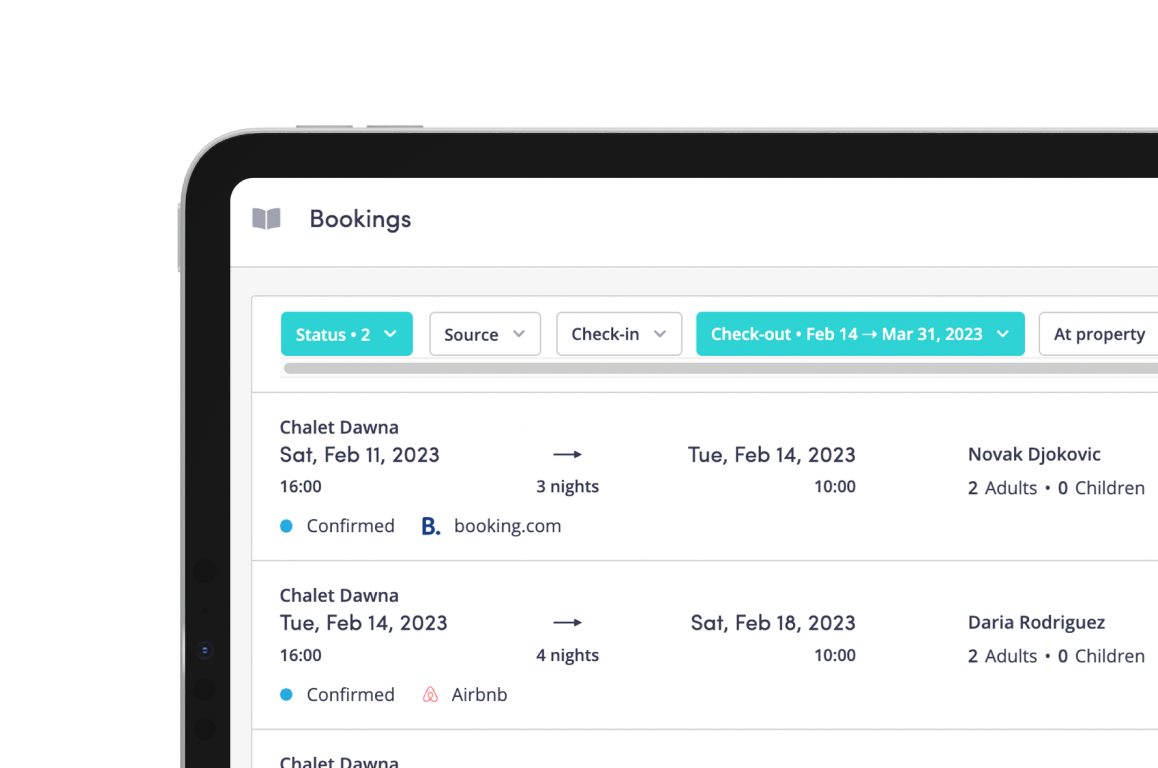Open Novak Djokovic guest booking
This screenshot has height=768, width=1158.
[x=1034, y=454]
